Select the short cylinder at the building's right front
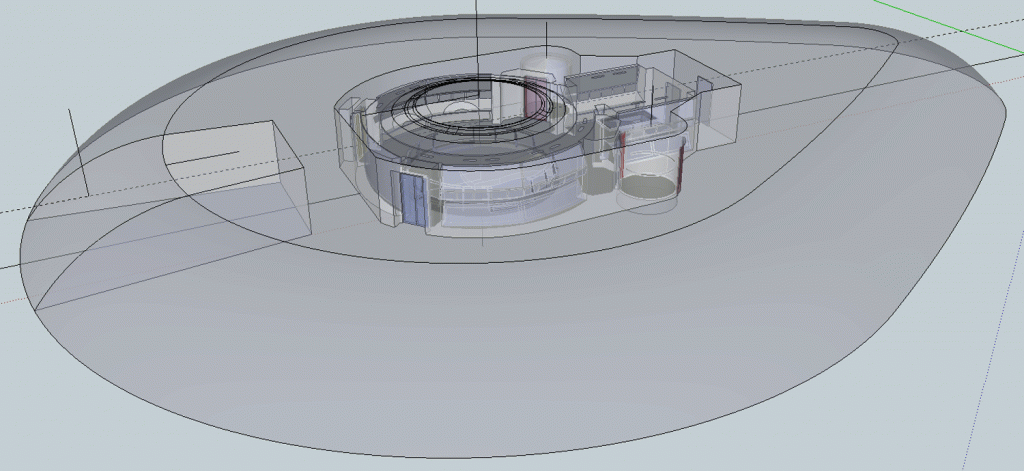Screen dimensions: 1024x471 click(x=648, y=172)
